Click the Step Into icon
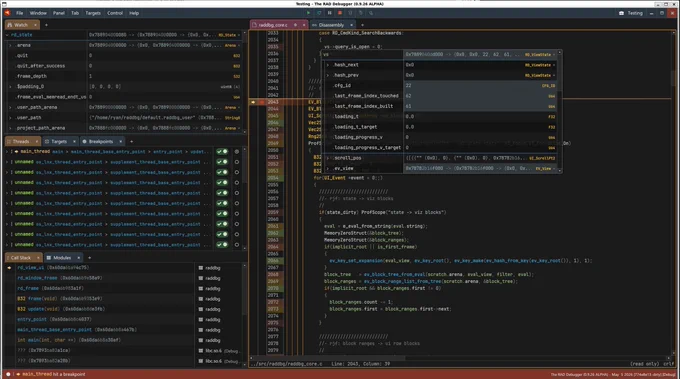680x379 pixels. point(361,13)
